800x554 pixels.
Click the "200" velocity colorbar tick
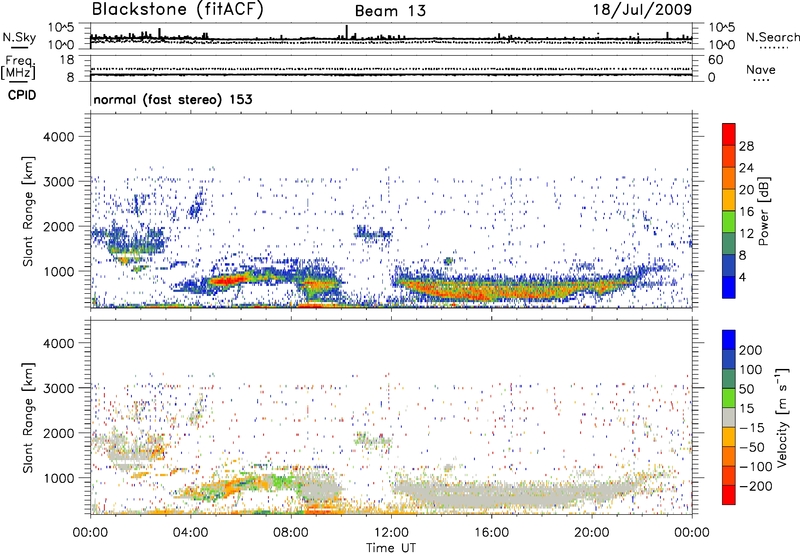pyautogui.click(x=751, y=350)
